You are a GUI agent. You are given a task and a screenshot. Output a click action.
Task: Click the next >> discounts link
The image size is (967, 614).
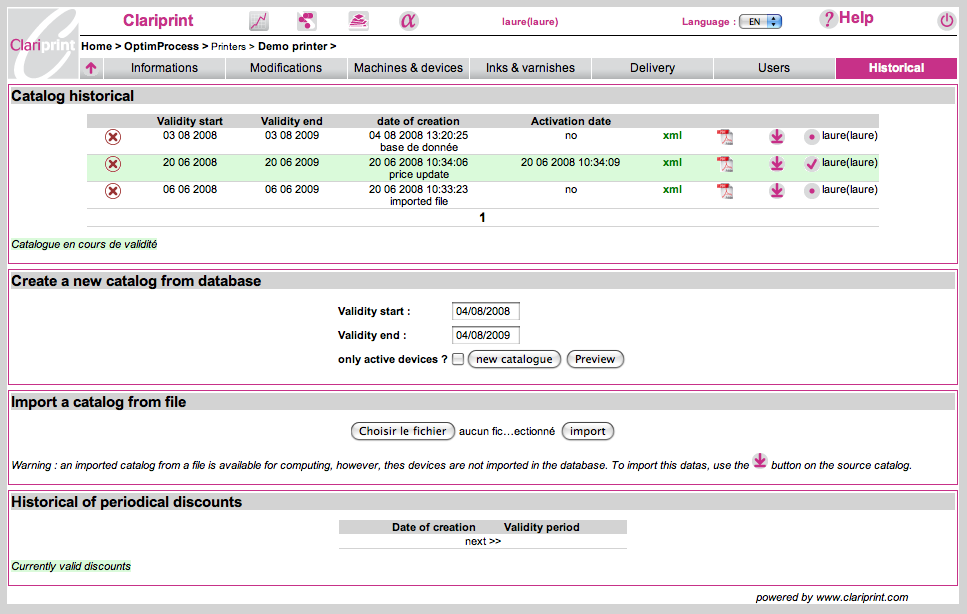pos(483,541)
